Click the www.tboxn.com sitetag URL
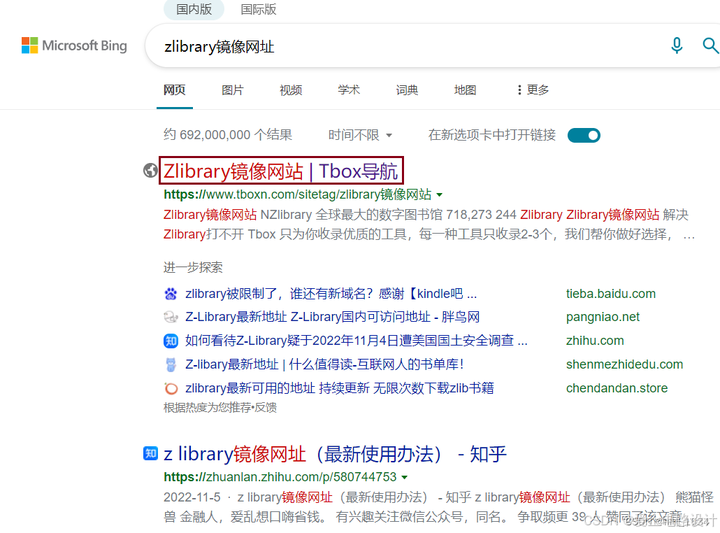Viewport: 720px width, 533px height. point(298,195)
